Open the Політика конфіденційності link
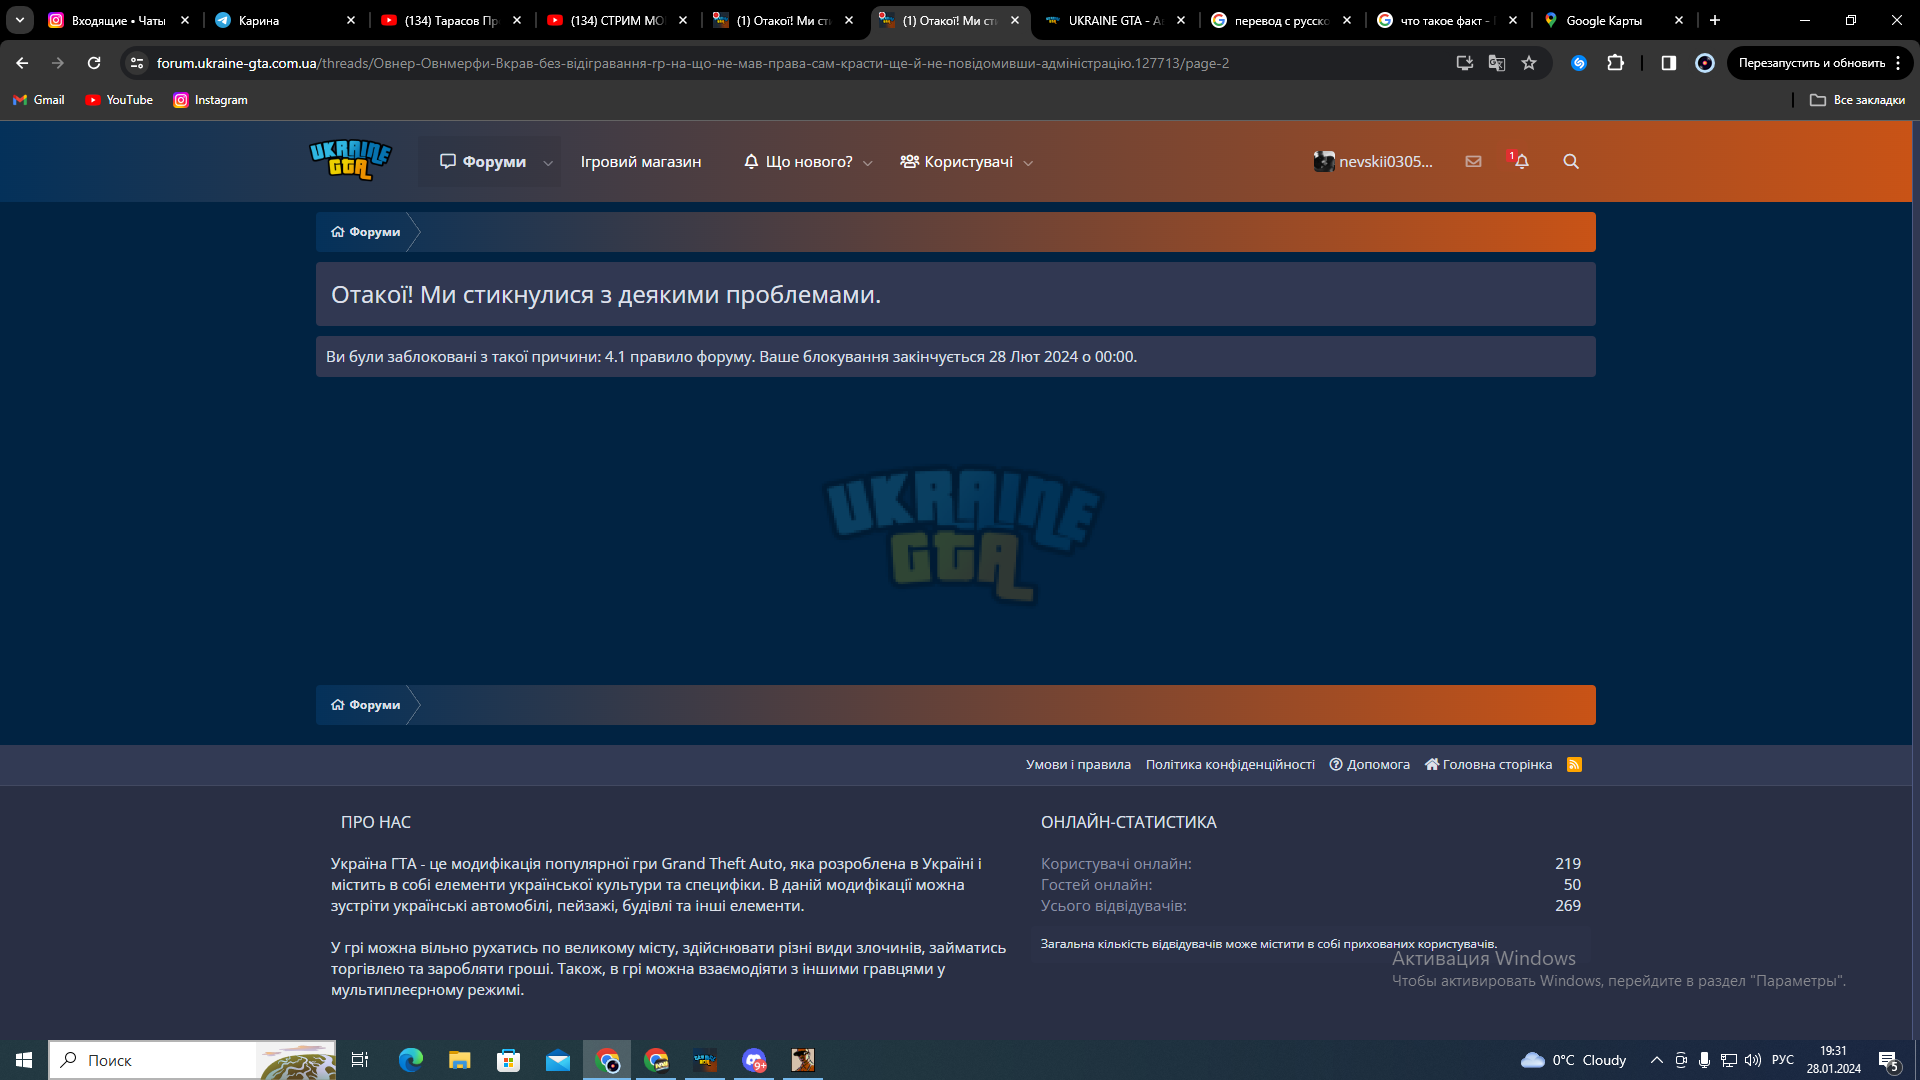The image size is (1920, 1080). pyautogui.click(x=1230, y=765)
